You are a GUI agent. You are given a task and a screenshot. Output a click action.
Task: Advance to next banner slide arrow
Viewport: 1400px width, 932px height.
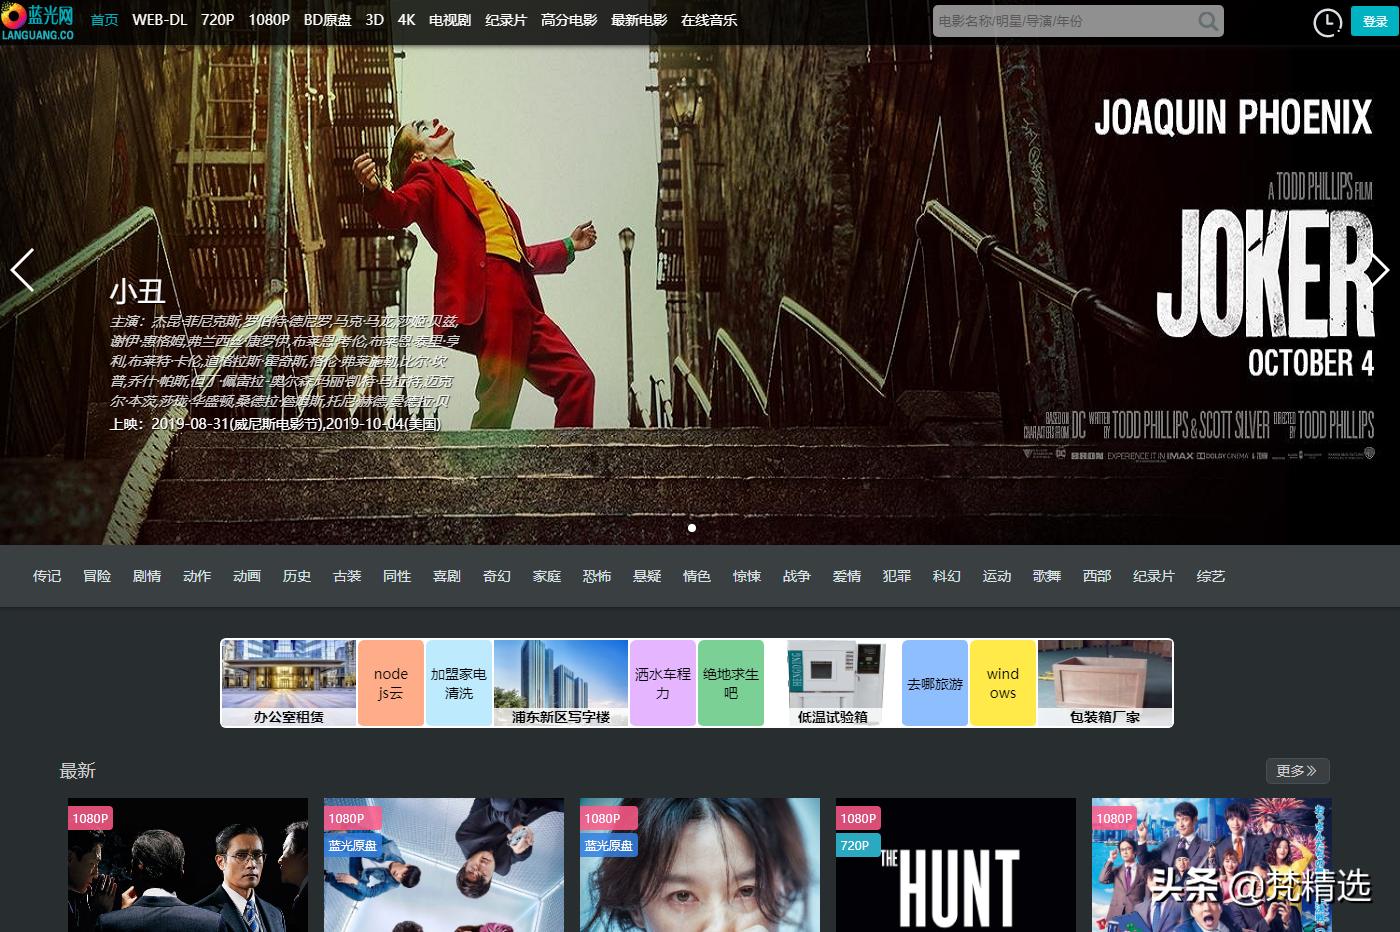[x=1379, y=270]
